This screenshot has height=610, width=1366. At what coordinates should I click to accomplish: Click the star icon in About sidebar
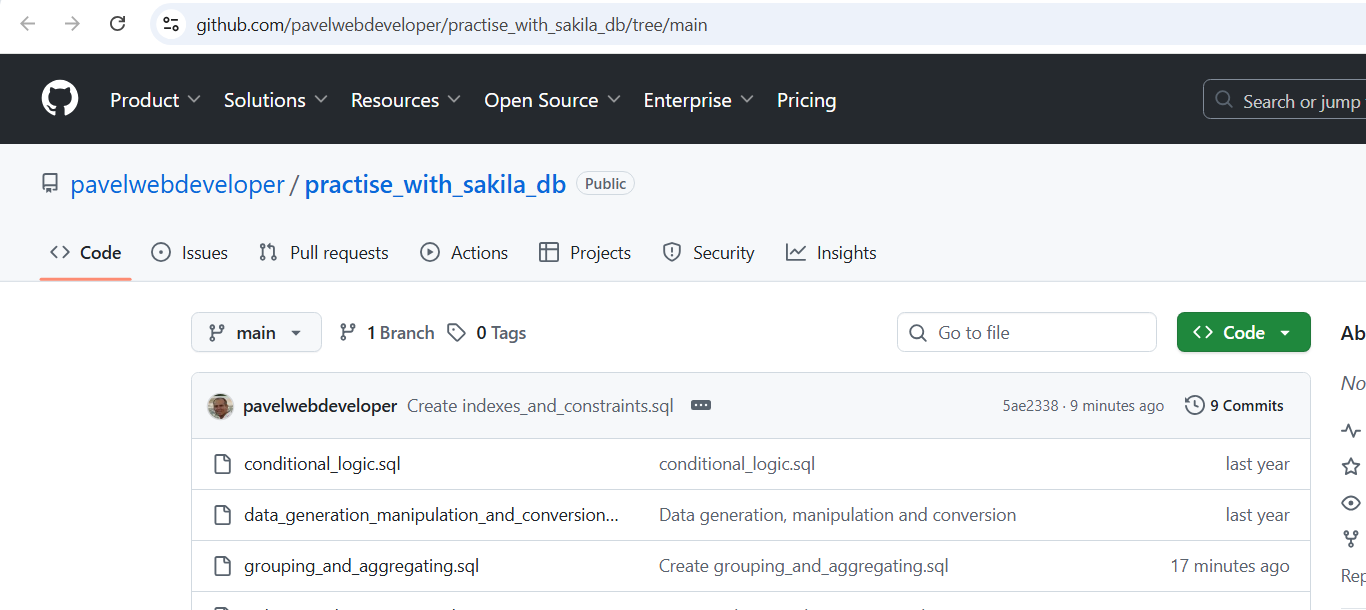(x=1351, y=466)
